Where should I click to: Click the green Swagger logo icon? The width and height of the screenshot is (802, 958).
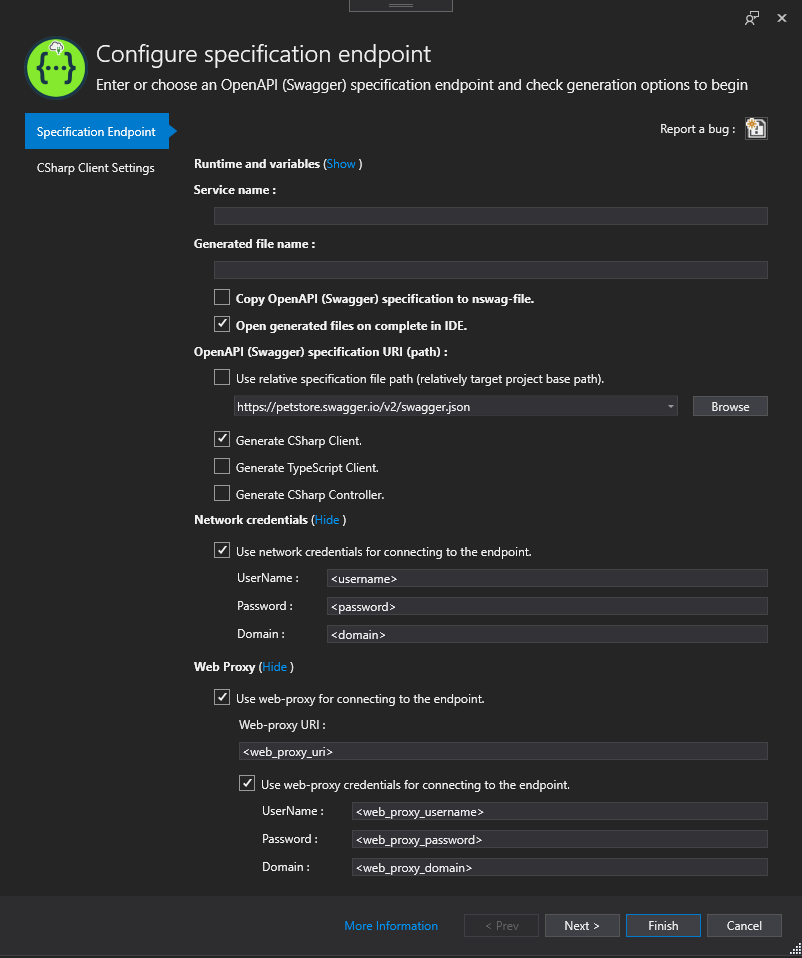click(x=56, y=68)
